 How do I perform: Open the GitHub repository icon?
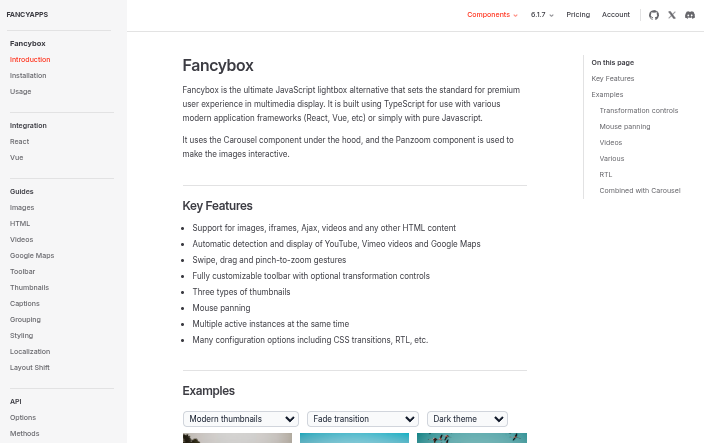coord(654,15)
